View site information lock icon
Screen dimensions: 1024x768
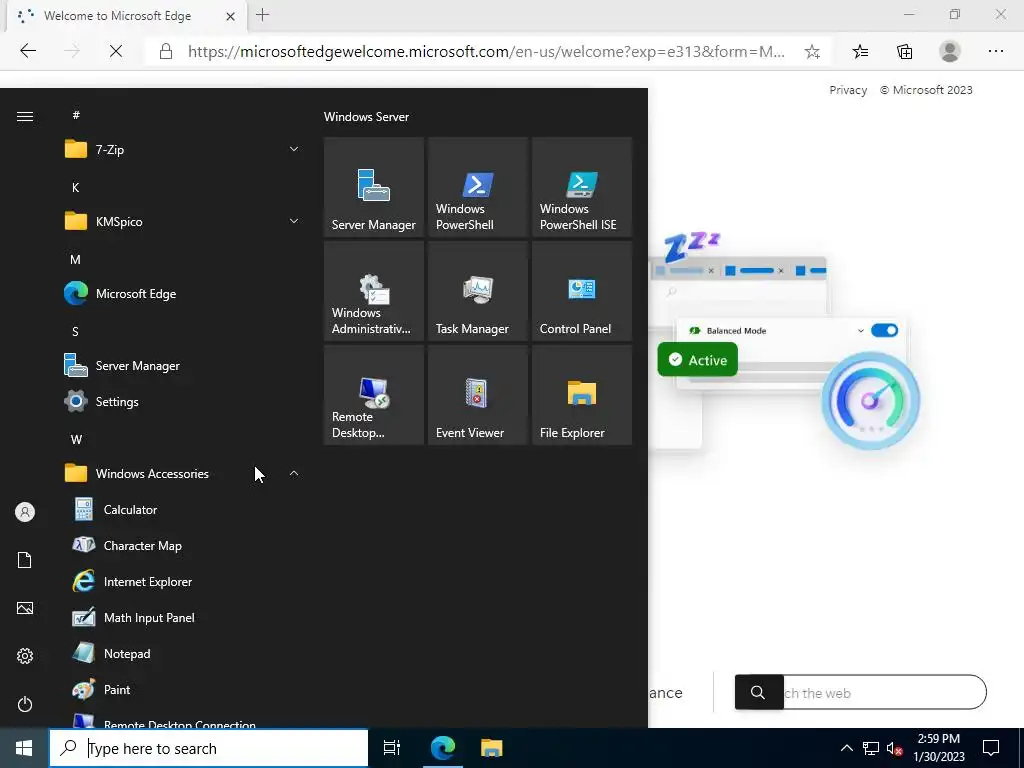tap(166, 52)
